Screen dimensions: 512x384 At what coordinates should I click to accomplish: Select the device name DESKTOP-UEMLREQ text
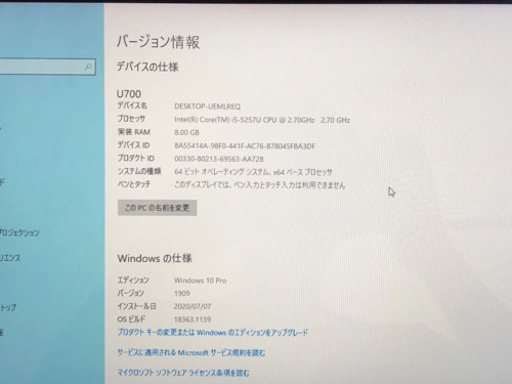click(x=207, y=106)
